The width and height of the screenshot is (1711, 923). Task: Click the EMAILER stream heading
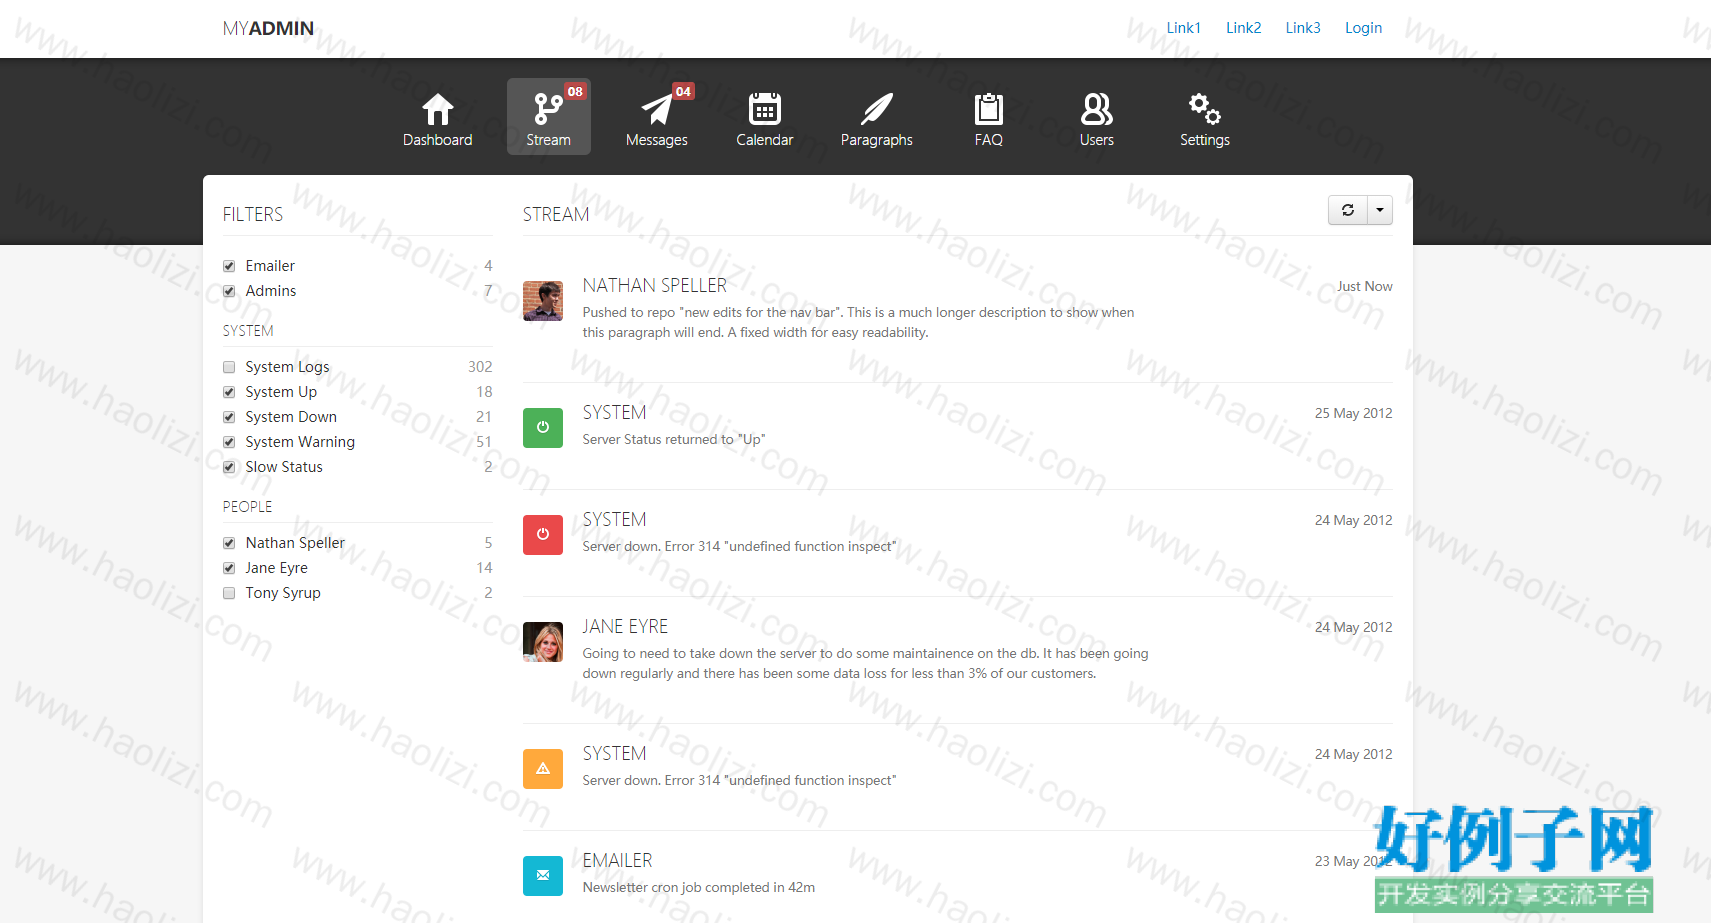617,861
